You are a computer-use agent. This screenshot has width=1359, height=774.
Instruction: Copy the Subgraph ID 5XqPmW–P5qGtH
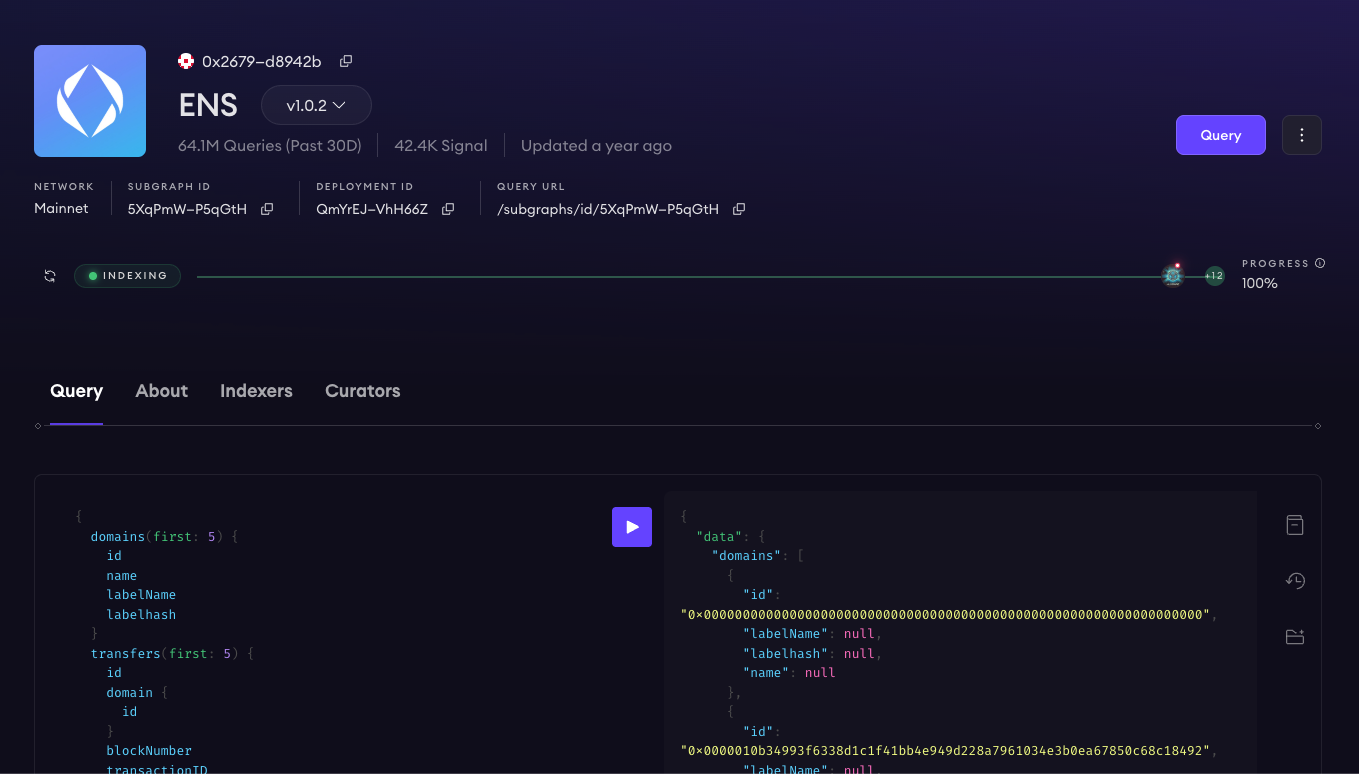click(267, 209)
